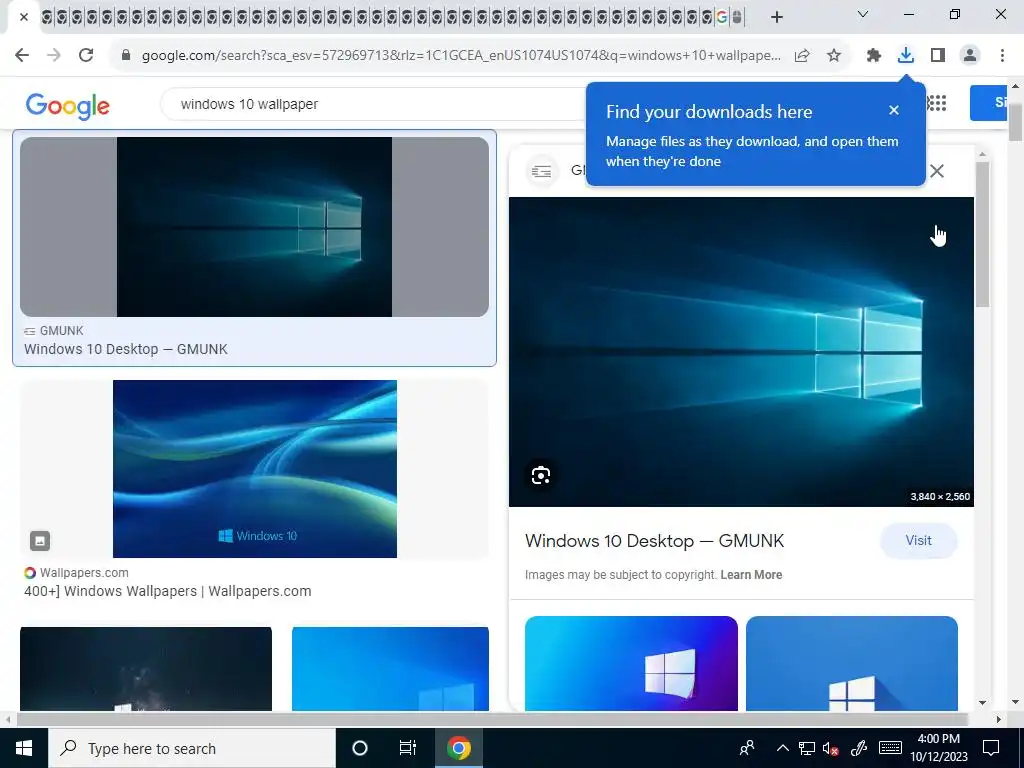Open related image with blue flat logo

pyautogui.click(x=852, y=663)
